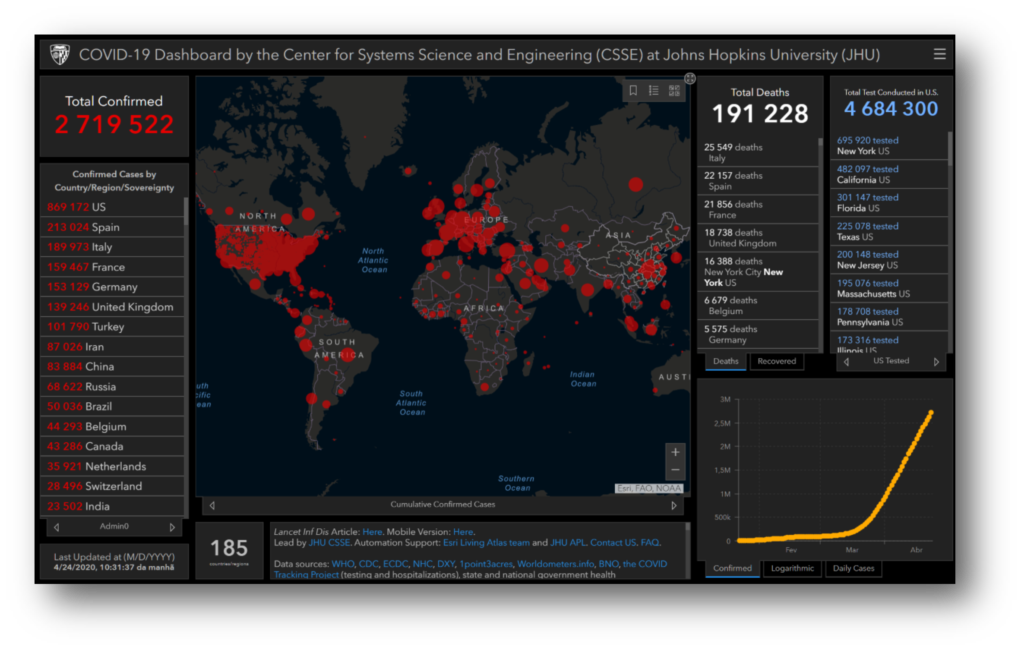
Task: Select '83 884 China' row
Action: [x=112, y=367]
